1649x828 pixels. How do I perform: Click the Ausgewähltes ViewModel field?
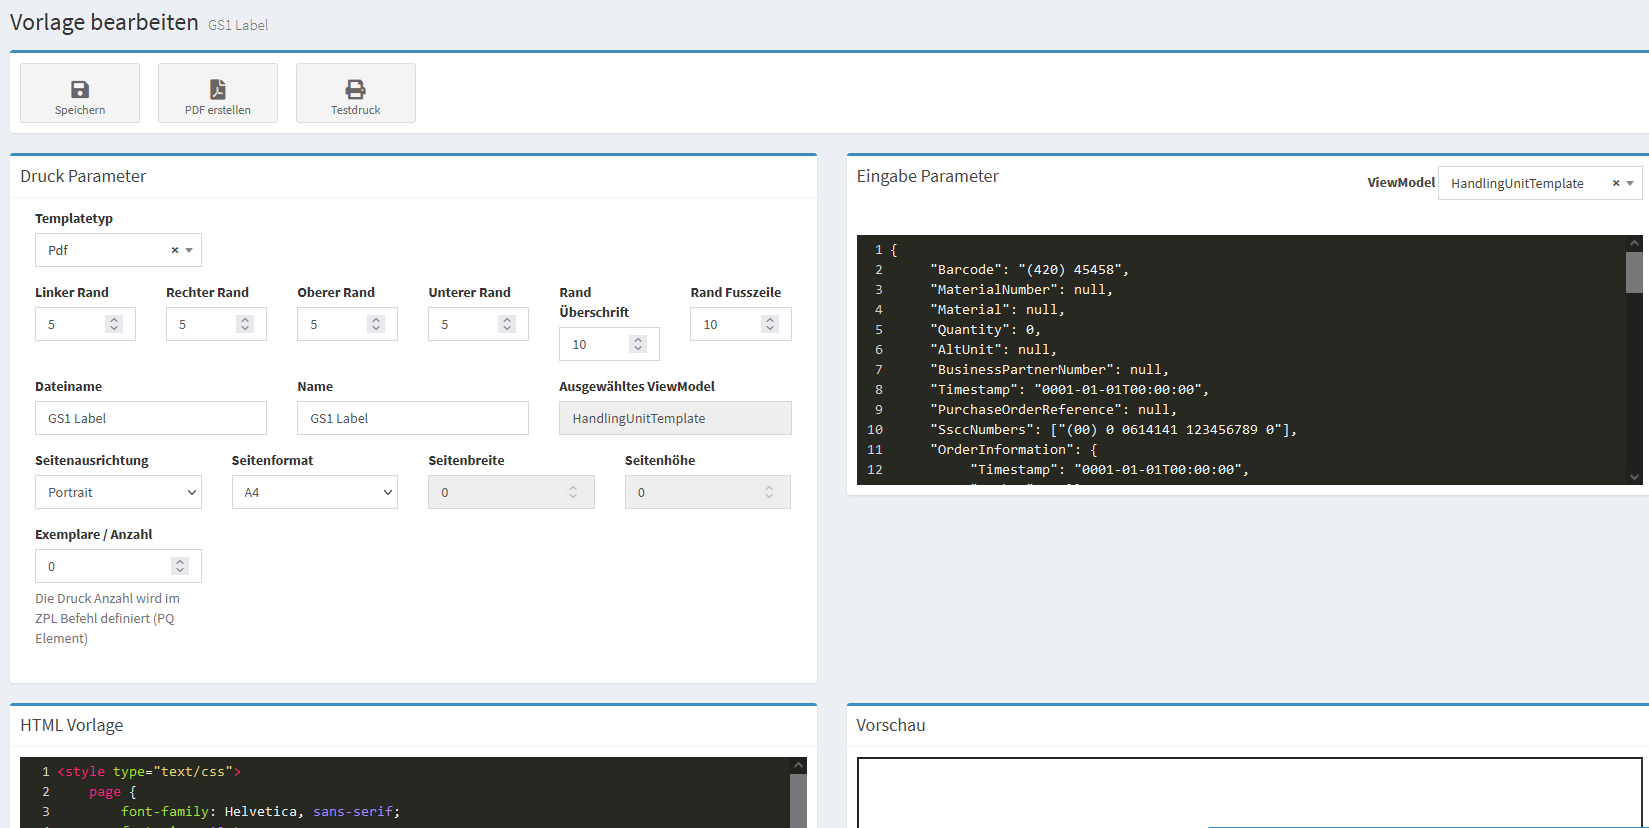(675, 418)
